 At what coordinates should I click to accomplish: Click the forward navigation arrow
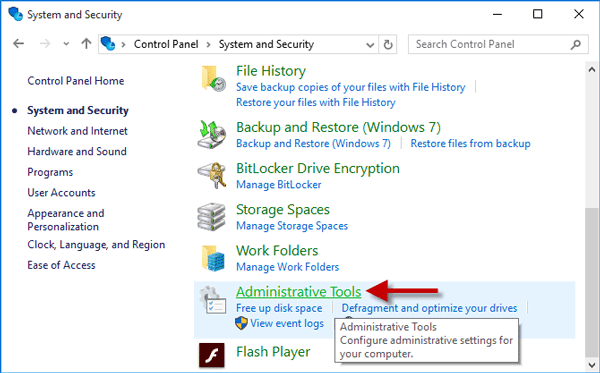click(45, 44)
